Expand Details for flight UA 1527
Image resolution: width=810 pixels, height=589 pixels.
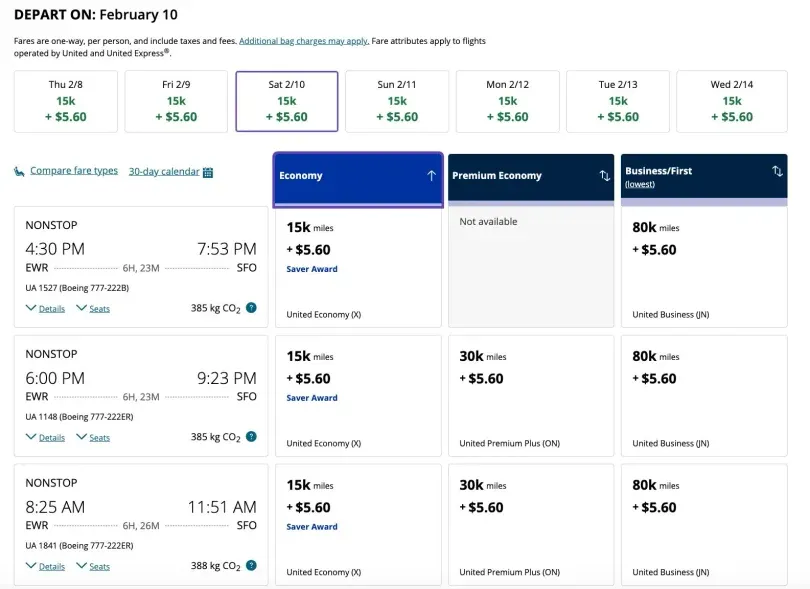tap(45, 309)
